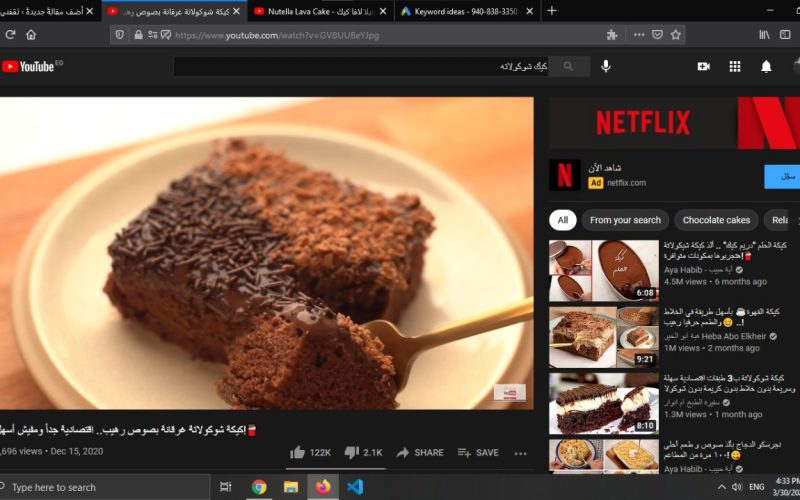Open Task View on the taskbar
The width and height of the screenshot is (800, 500).
click(225, 487)
